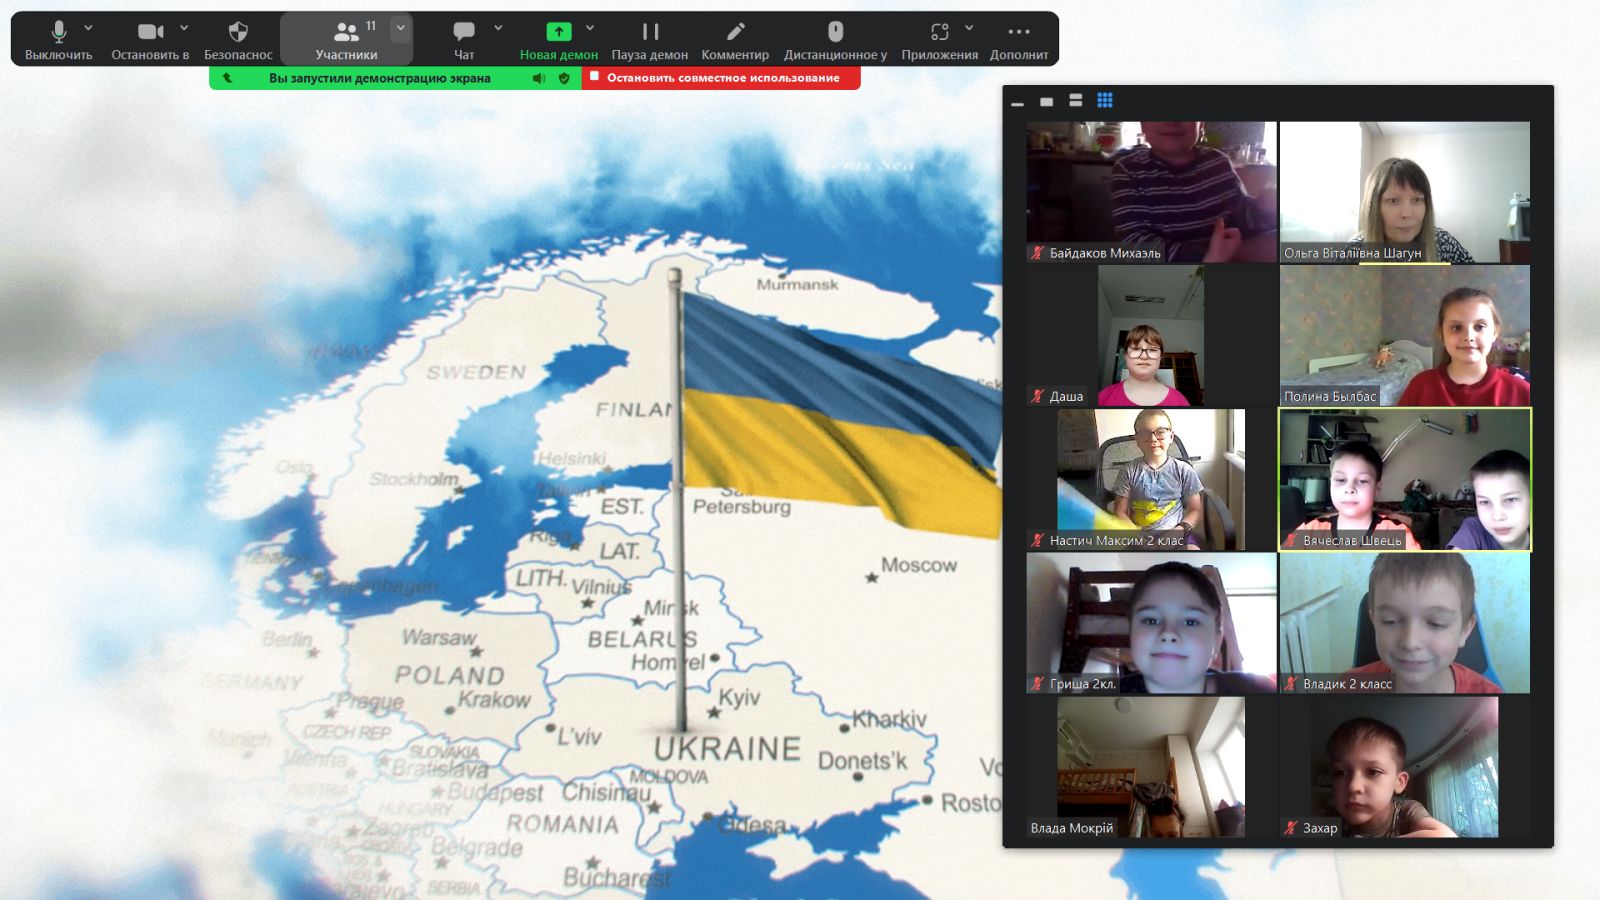Screen dimensions: 1600x900
Task: Open the dropdown arrow beside Участники
Action: pyautogui.click(x=400, y=28)
